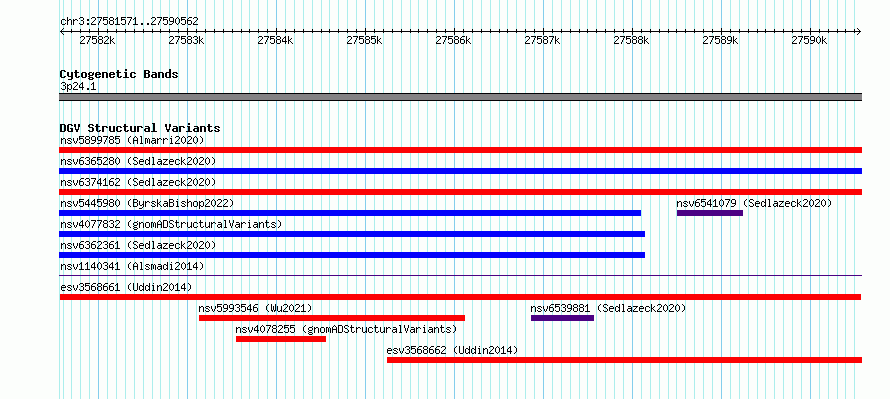
Task: Click the 27587k ruler tick label
Action: (543, 41)
